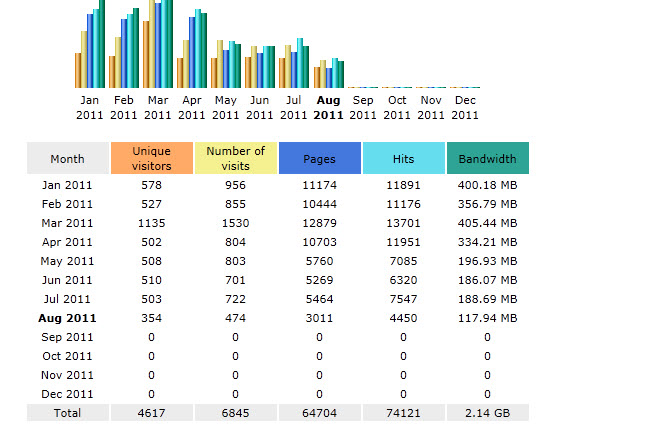
Task: Click the Sep 2011 chart axis label
Action: click(363, 107)
